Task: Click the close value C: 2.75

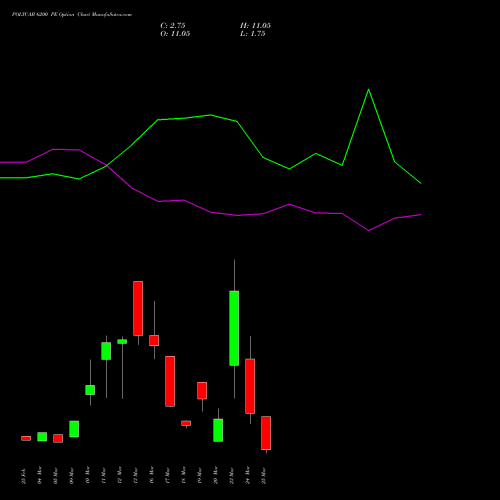Action: tap(173, 25)
